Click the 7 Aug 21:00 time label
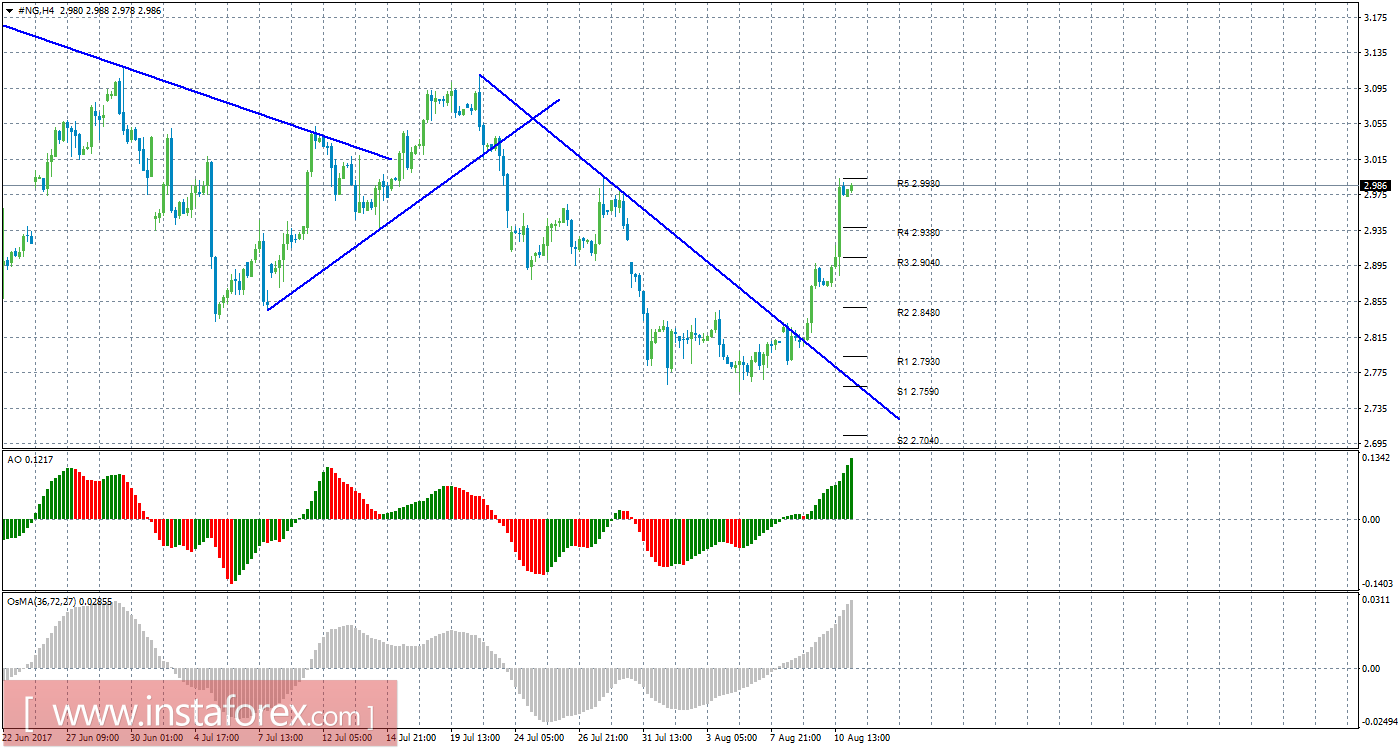This screenshot has height=749, width=1398. pos(795,738)
